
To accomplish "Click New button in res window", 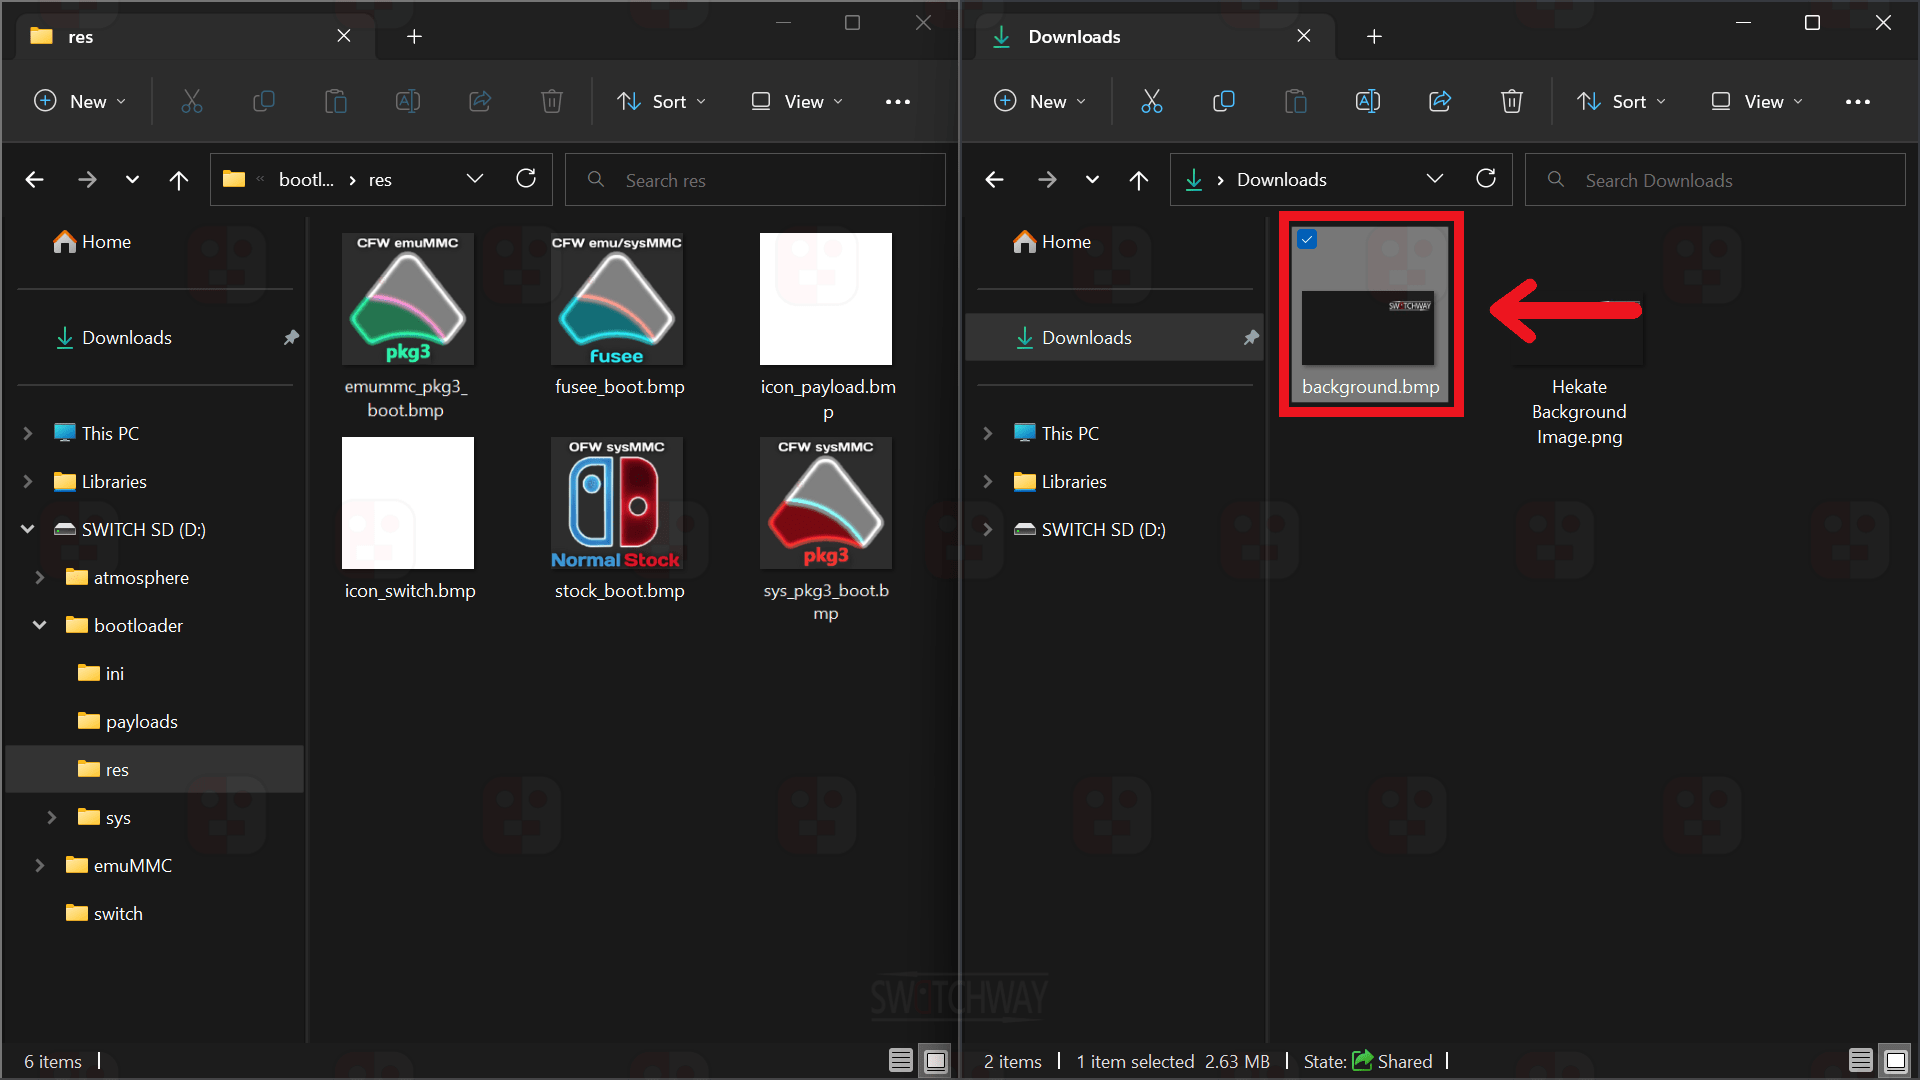I will click(80, 101).
